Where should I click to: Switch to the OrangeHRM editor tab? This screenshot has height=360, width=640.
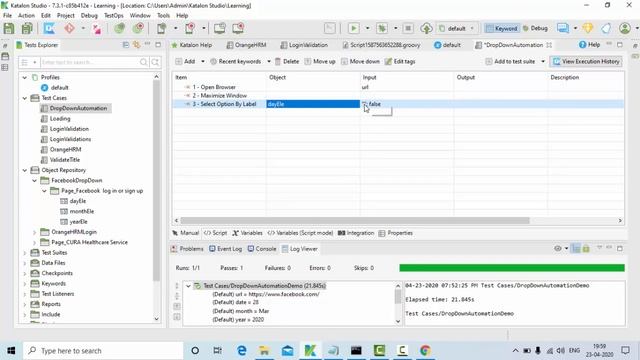[x=246, y=45]
